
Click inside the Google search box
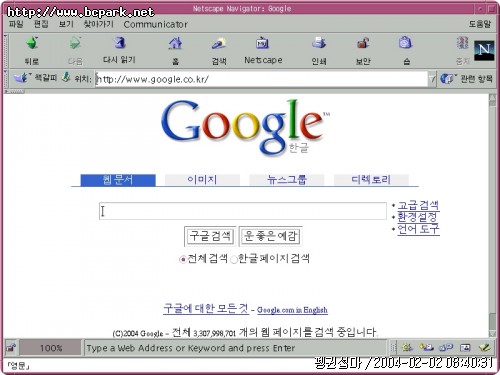[243, 211]
